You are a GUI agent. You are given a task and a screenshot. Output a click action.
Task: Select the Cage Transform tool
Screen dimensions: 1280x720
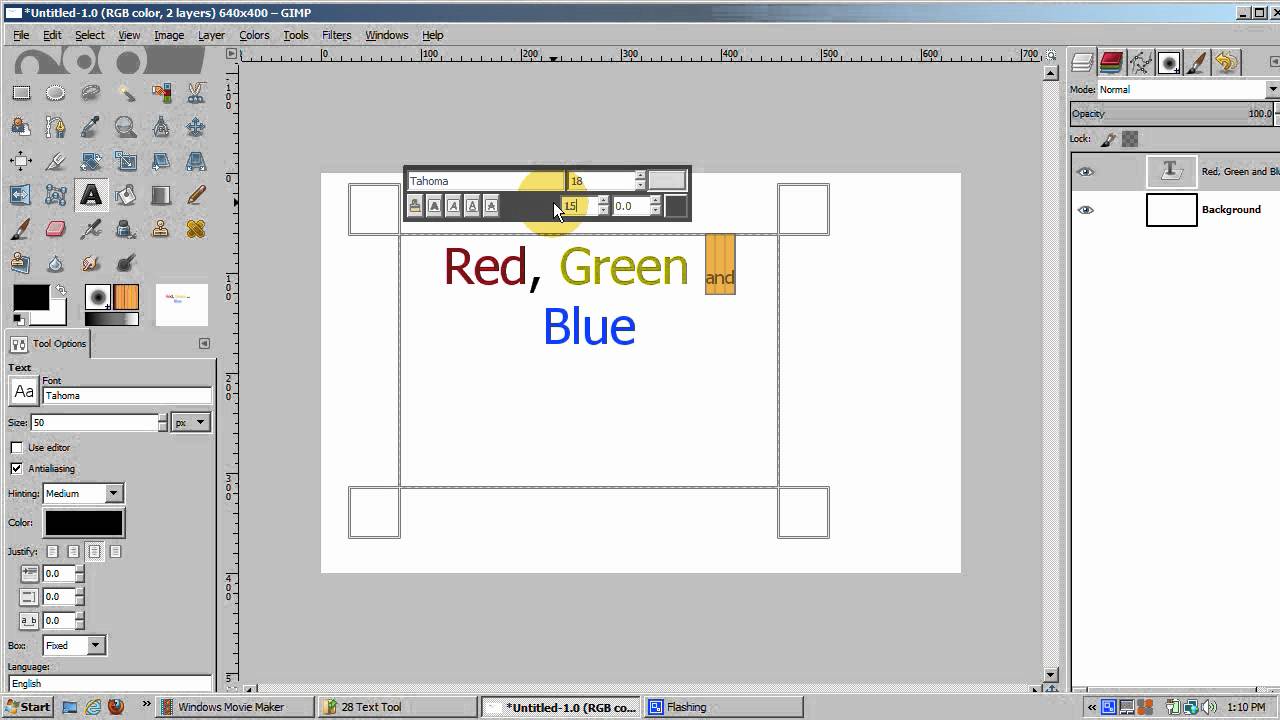[x=56, y=195]
